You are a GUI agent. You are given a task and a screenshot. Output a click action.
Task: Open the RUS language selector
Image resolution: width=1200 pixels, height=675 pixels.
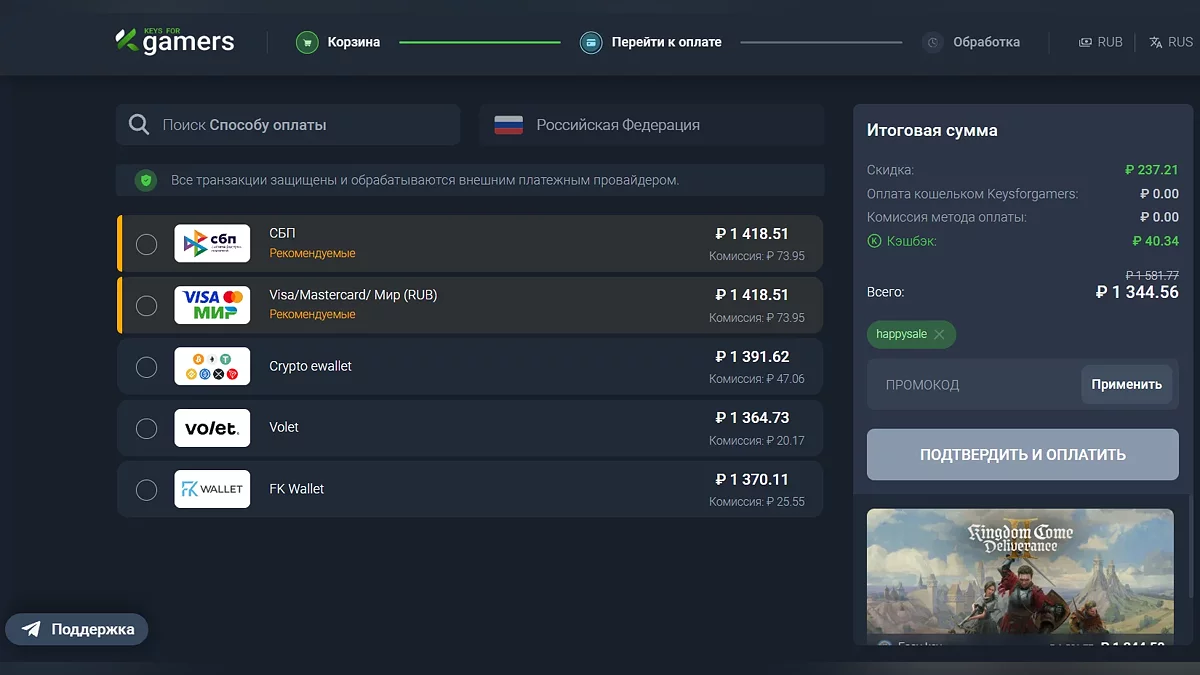1171,42
